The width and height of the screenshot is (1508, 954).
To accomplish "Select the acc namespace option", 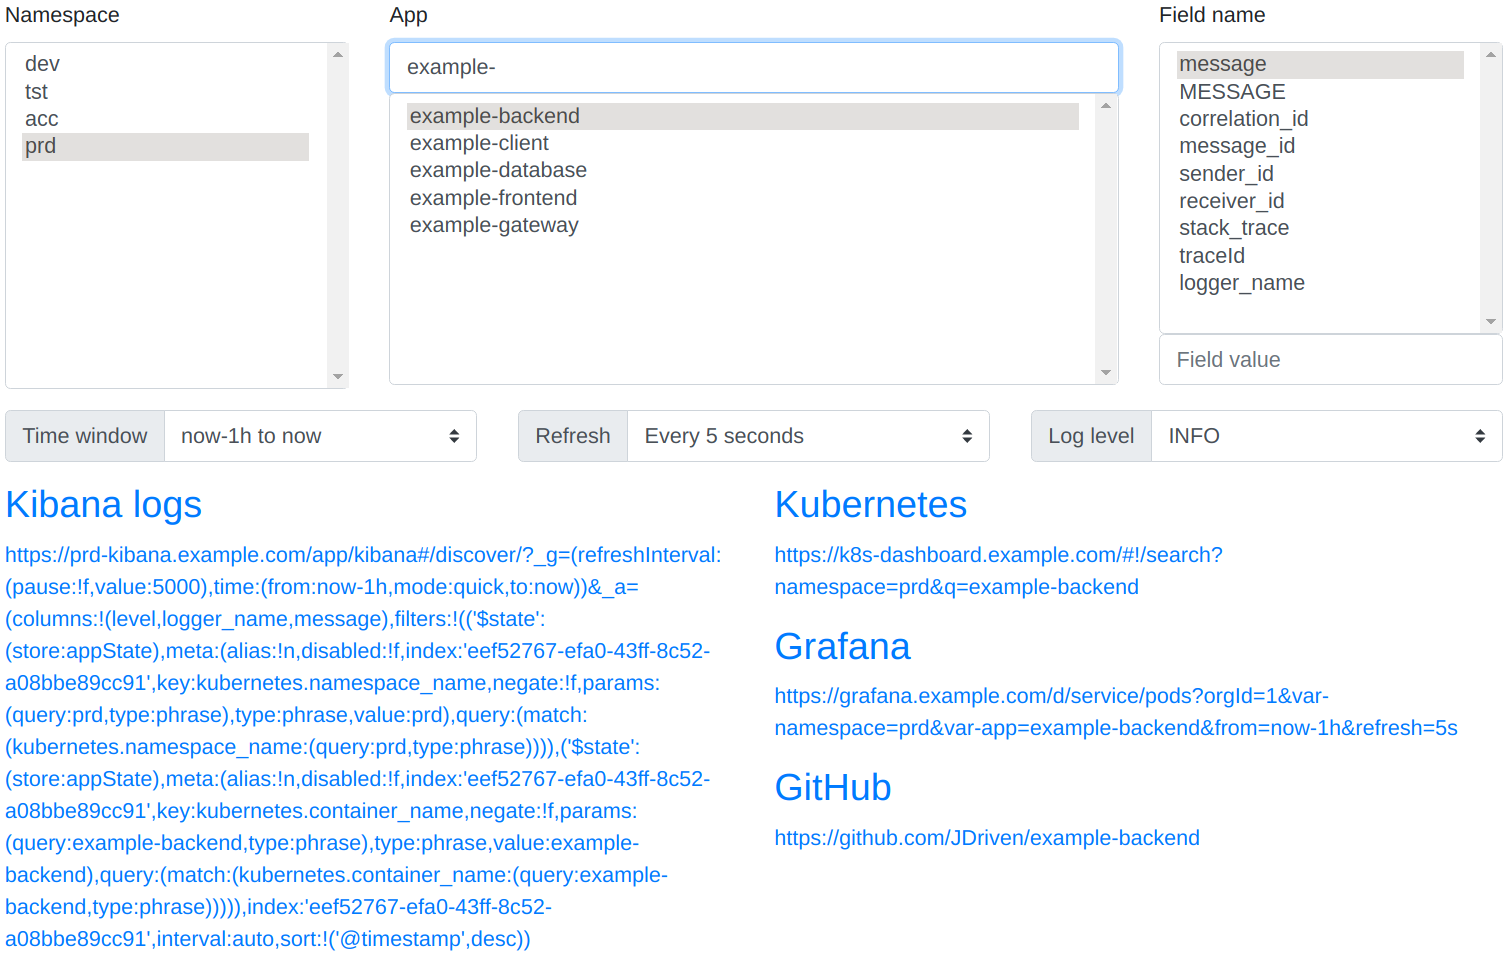I will pyautogui.click(x=166, y=119).
